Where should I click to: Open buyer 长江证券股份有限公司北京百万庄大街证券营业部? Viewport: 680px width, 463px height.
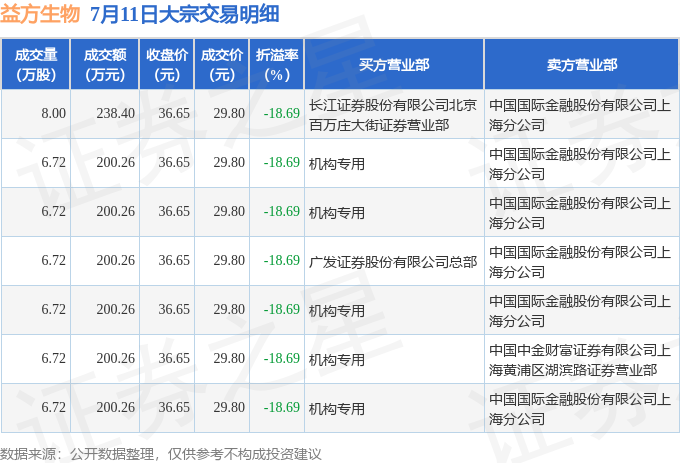pos(392,115)
